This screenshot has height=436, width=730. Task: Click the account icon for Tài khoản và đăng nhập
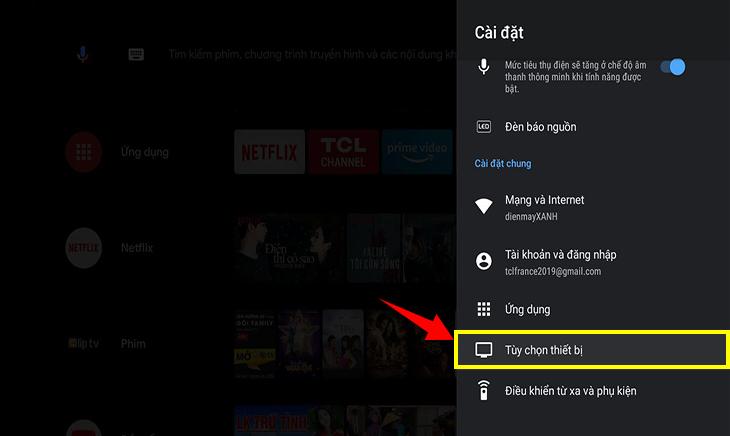coord(484,261)
